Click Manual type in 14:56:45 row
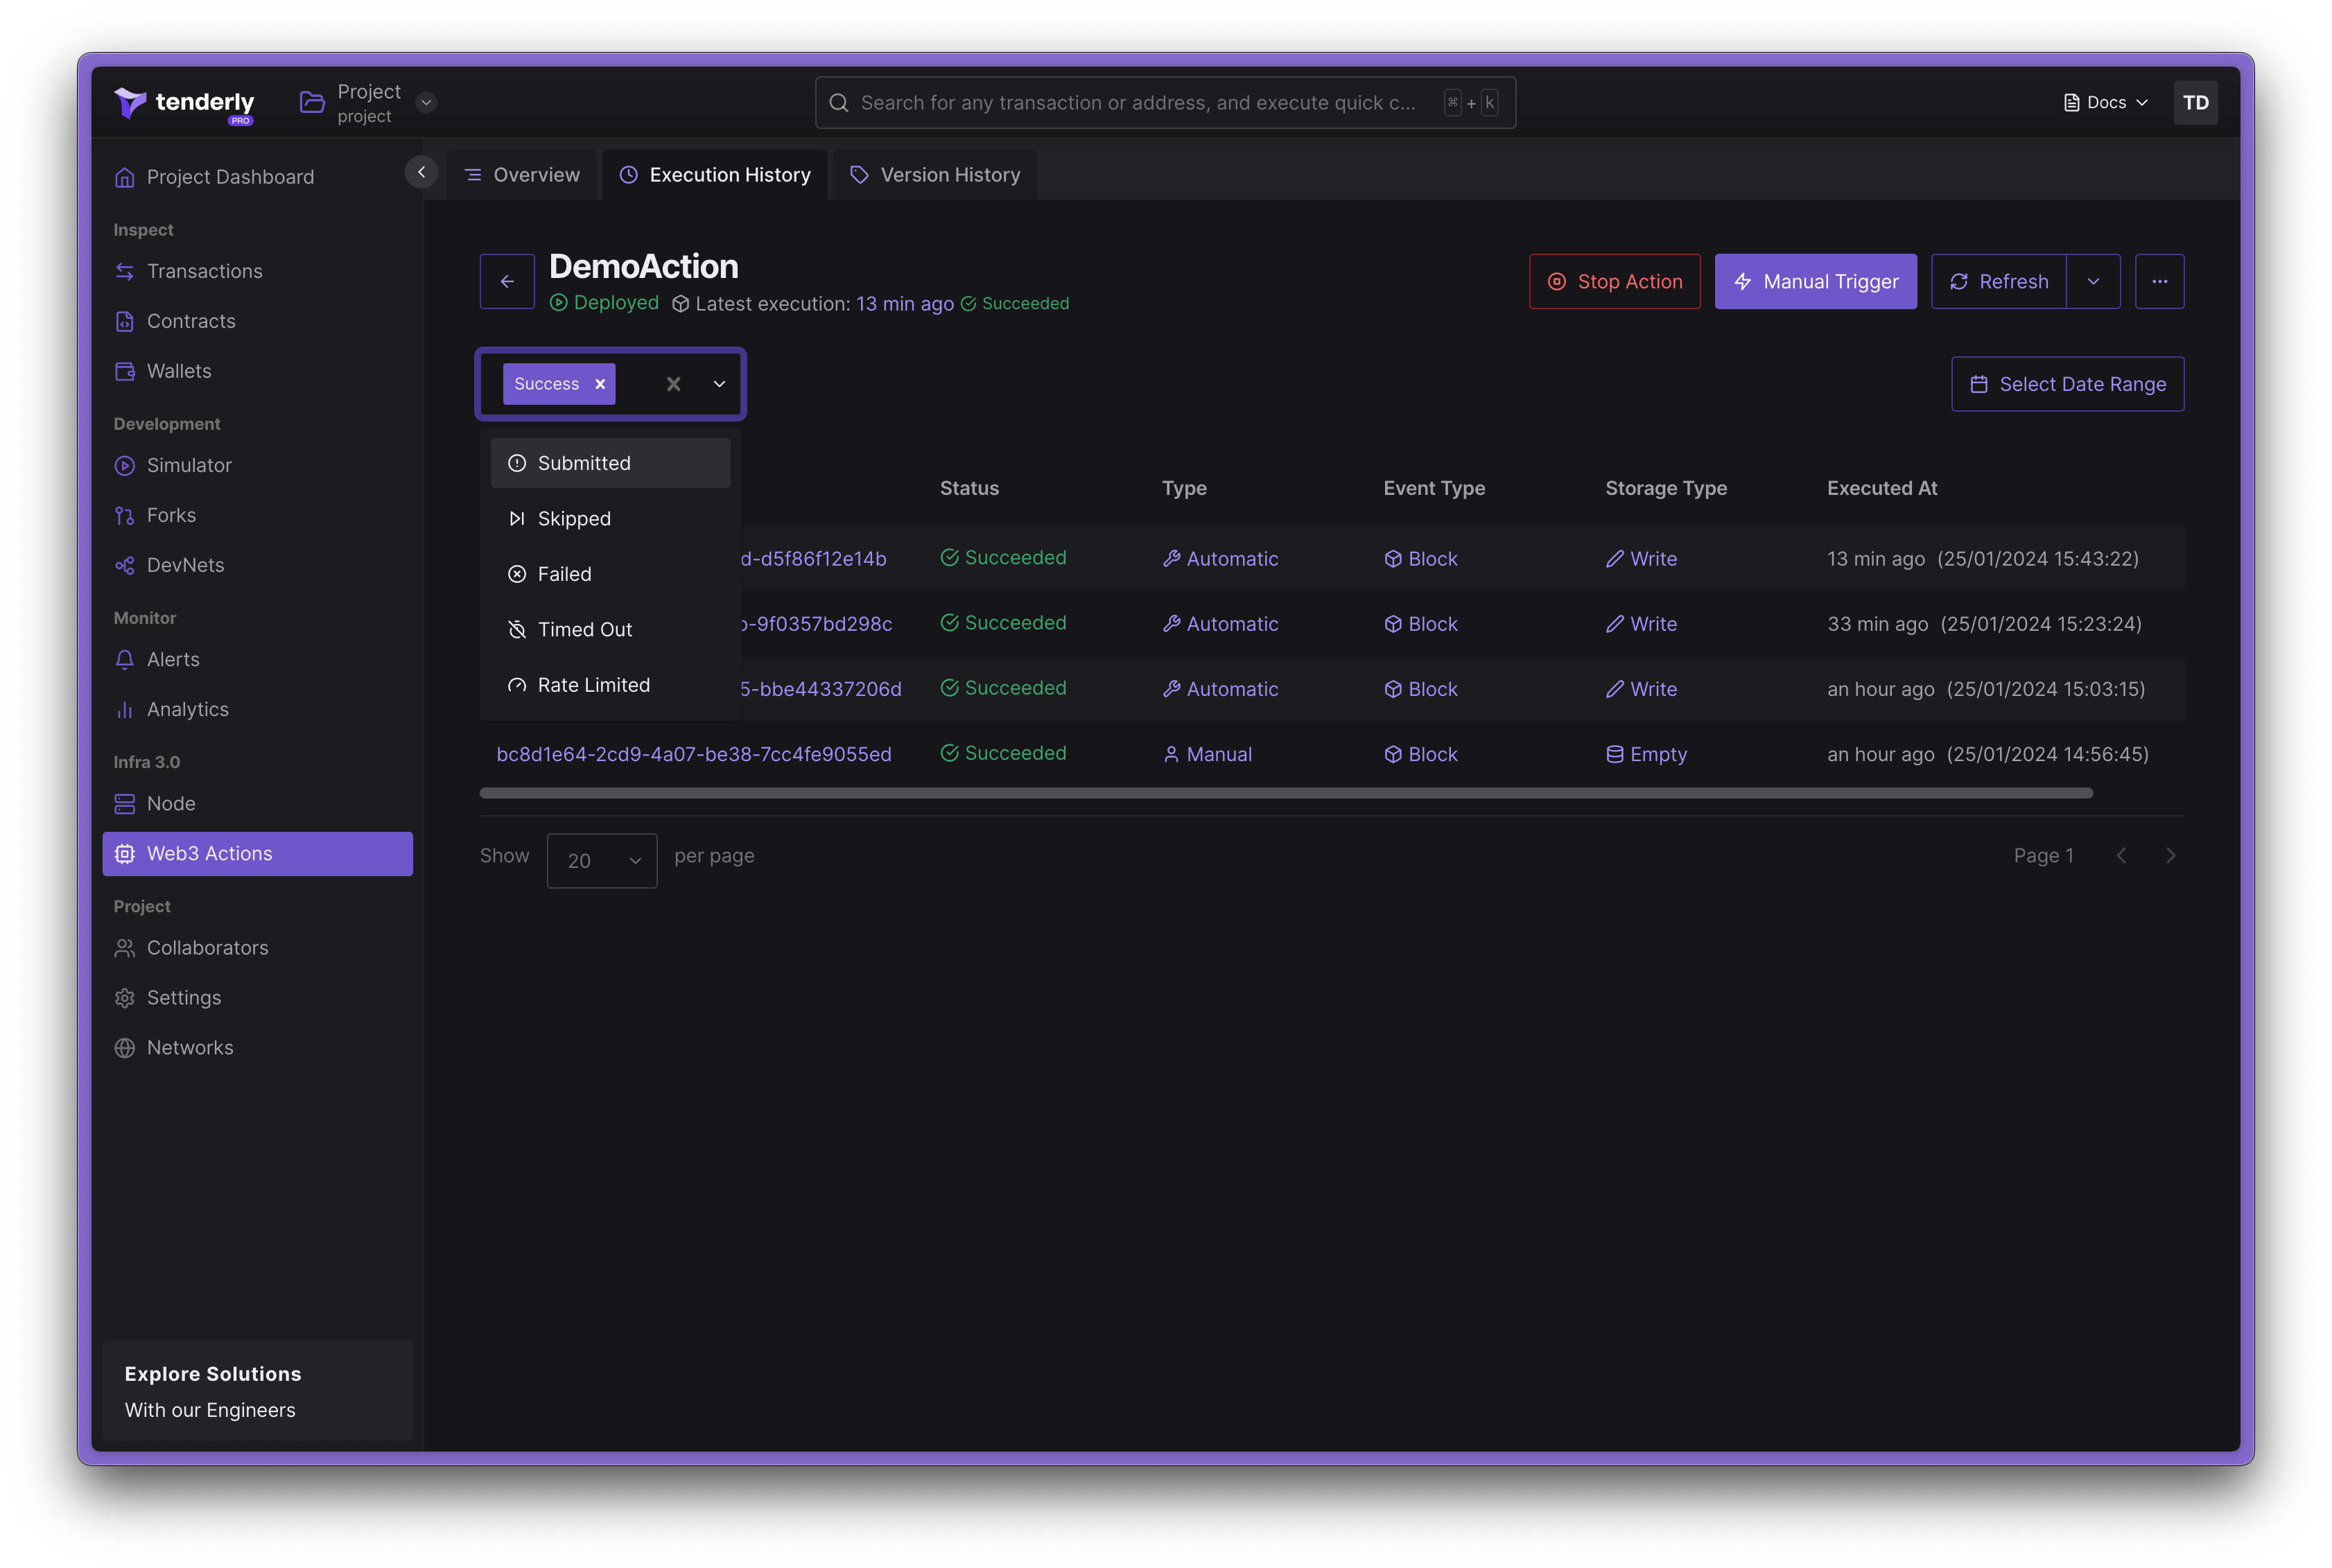2332x1568 pixels. coord(1207,754)
